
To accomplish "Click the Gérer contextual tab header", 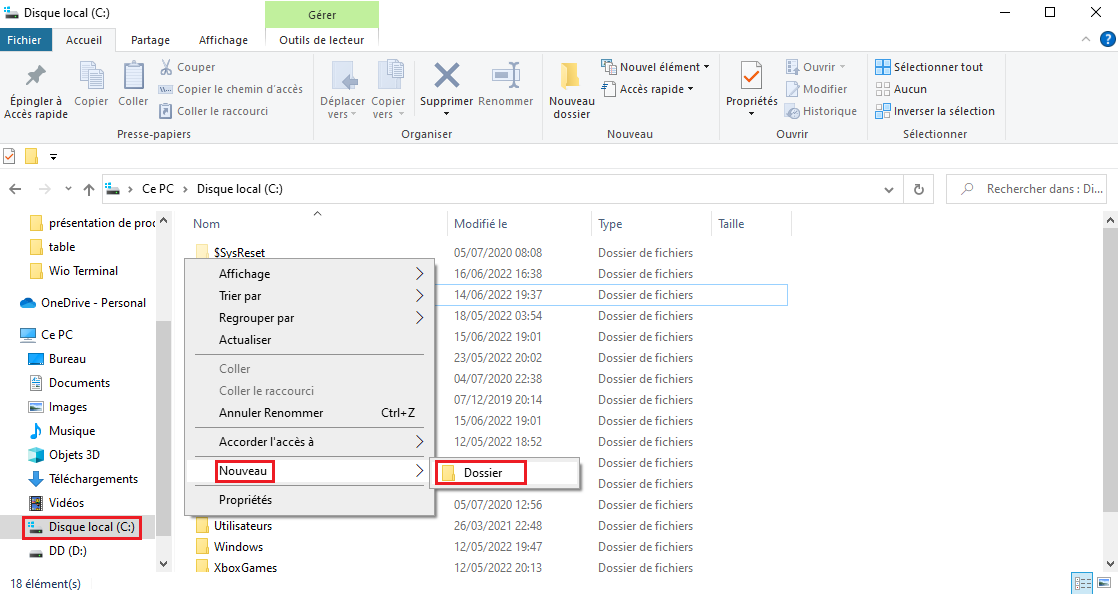I will (322, 14).
